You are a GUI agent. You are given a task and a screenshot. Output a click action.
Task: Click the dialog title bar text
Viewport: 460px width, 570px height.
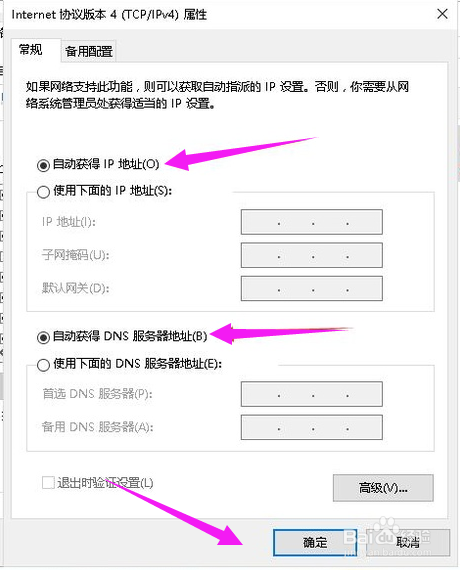coord(109,15)
